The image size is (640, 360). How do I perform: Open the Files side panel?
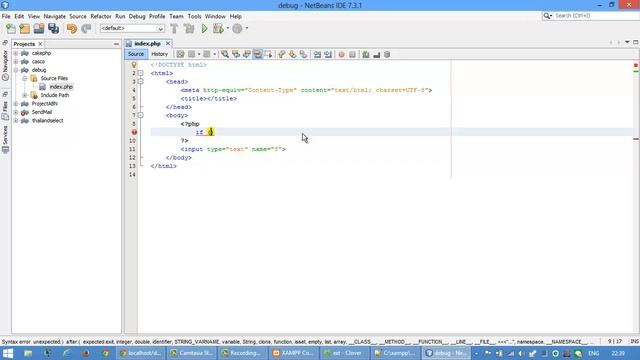click(5, 110)
